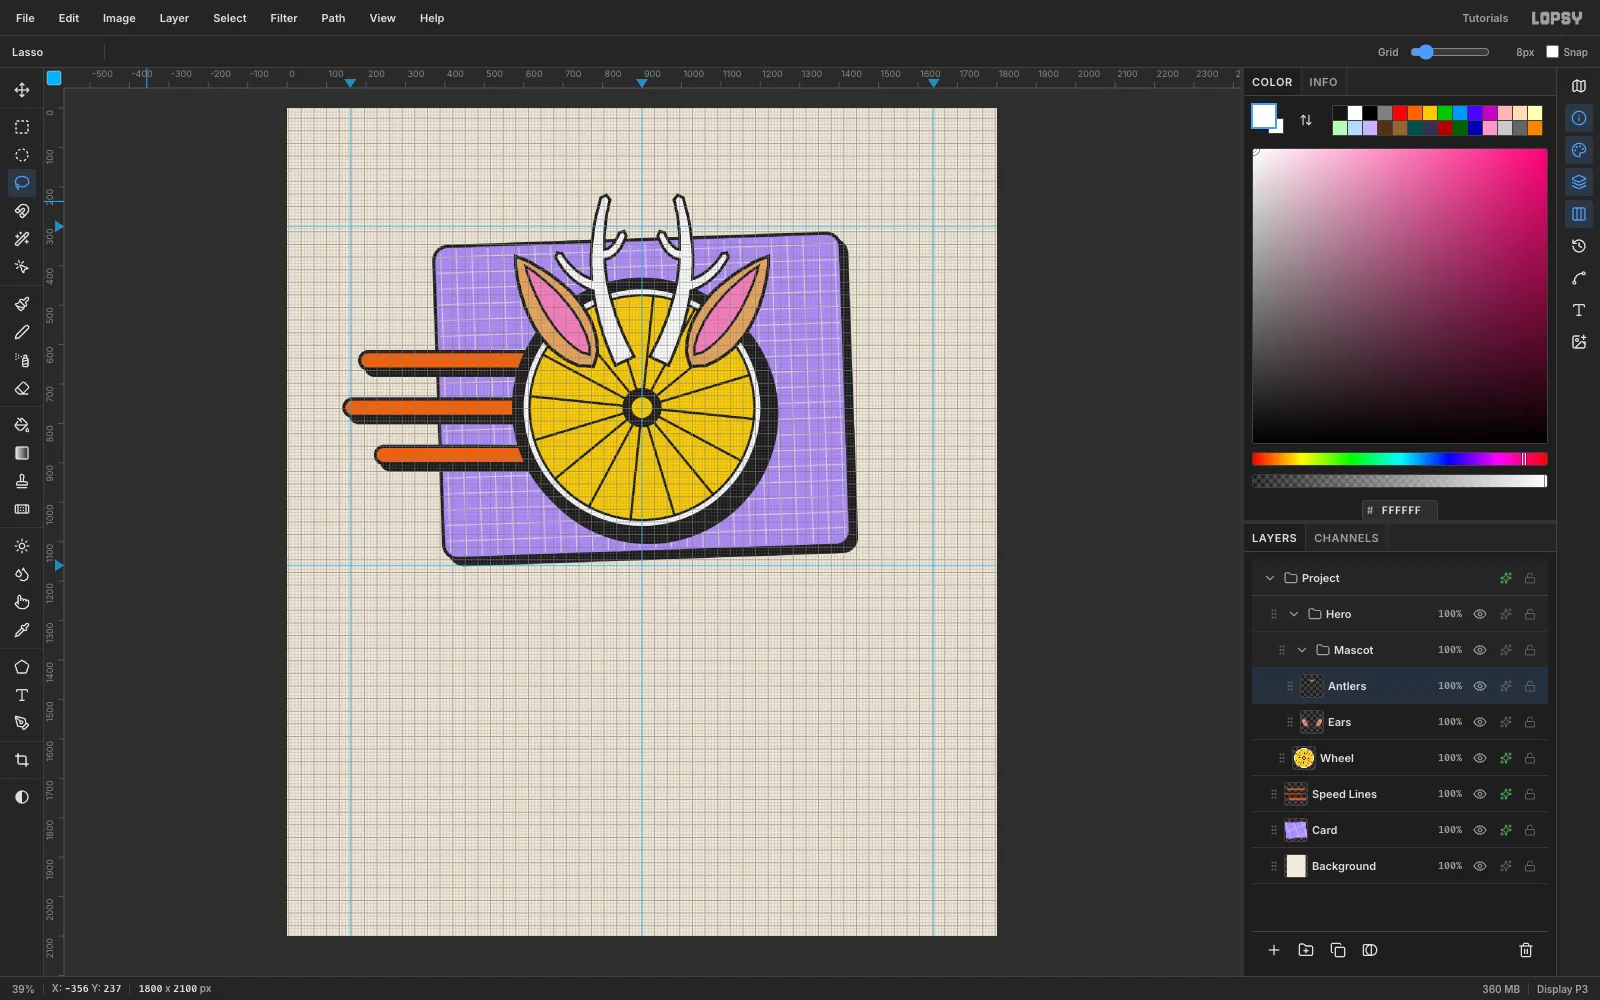
Task: Select the Clone Stamp tool
Action: coord(22,481)
